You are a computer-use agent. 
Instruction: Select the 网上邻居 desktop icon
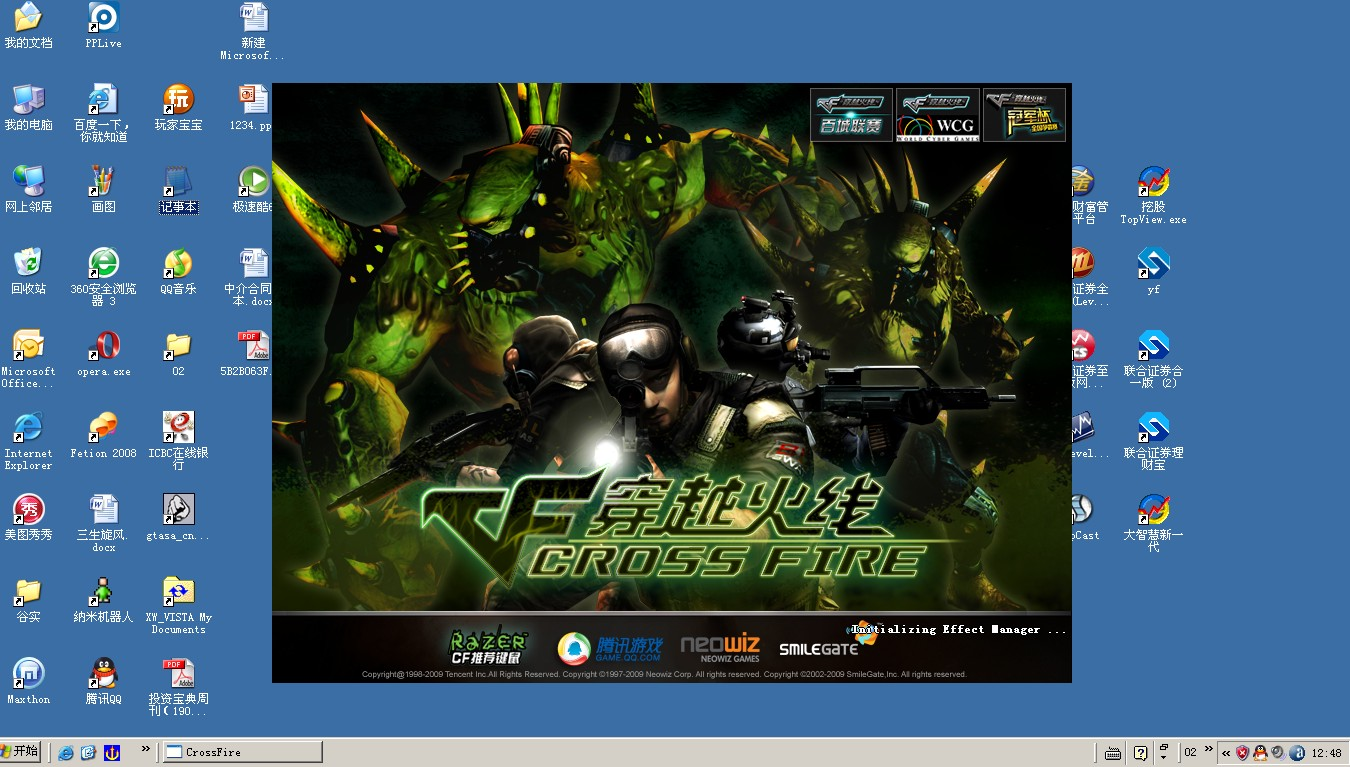28,190
